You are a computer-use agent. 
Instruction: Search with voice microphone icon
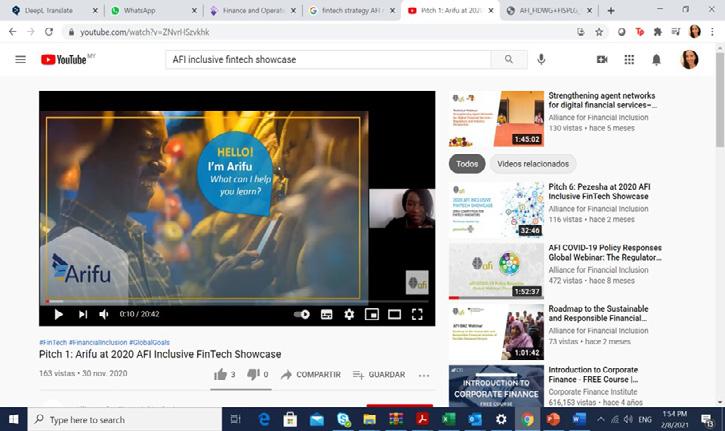(541, 59)
